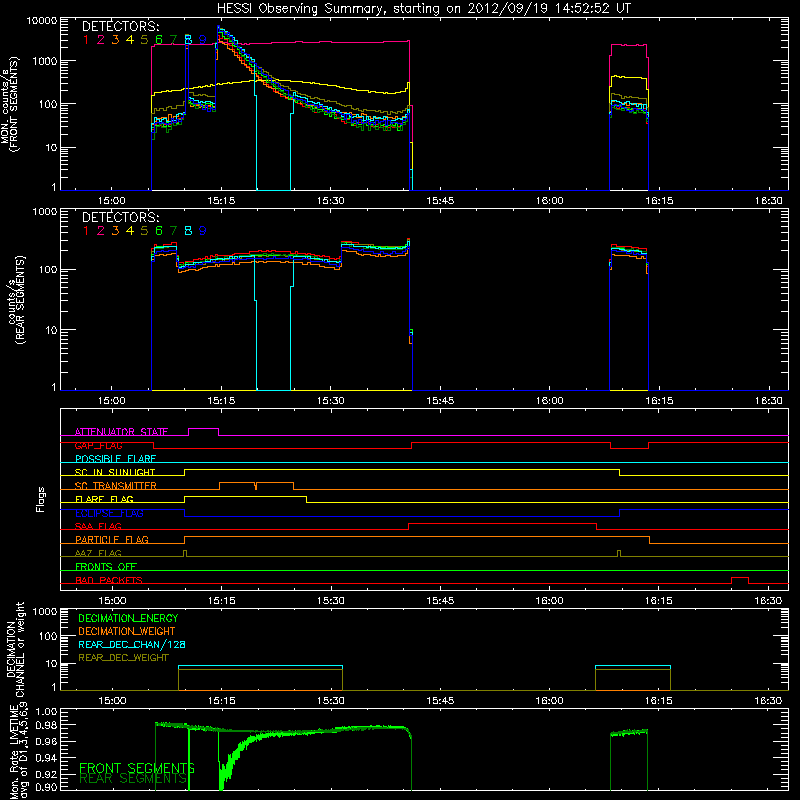The image size is (800, 800).
Task: Click the POSSIBLE_FLARE flag label
Action: coord(115,459)
